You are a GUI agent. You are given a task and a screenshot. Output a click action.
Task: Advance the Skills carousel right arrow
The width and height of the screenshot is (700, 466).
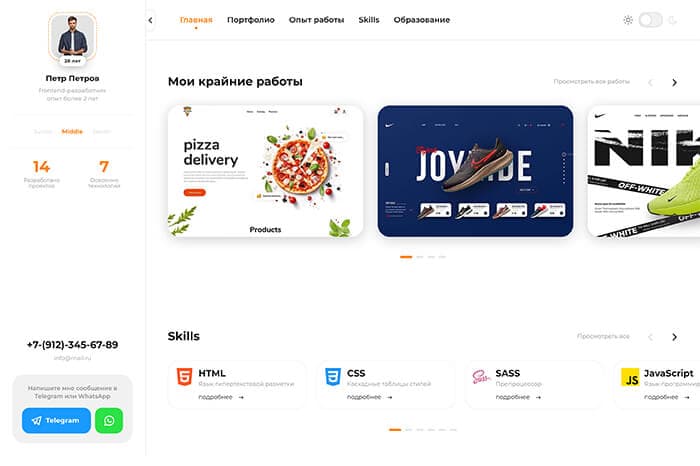675,337
